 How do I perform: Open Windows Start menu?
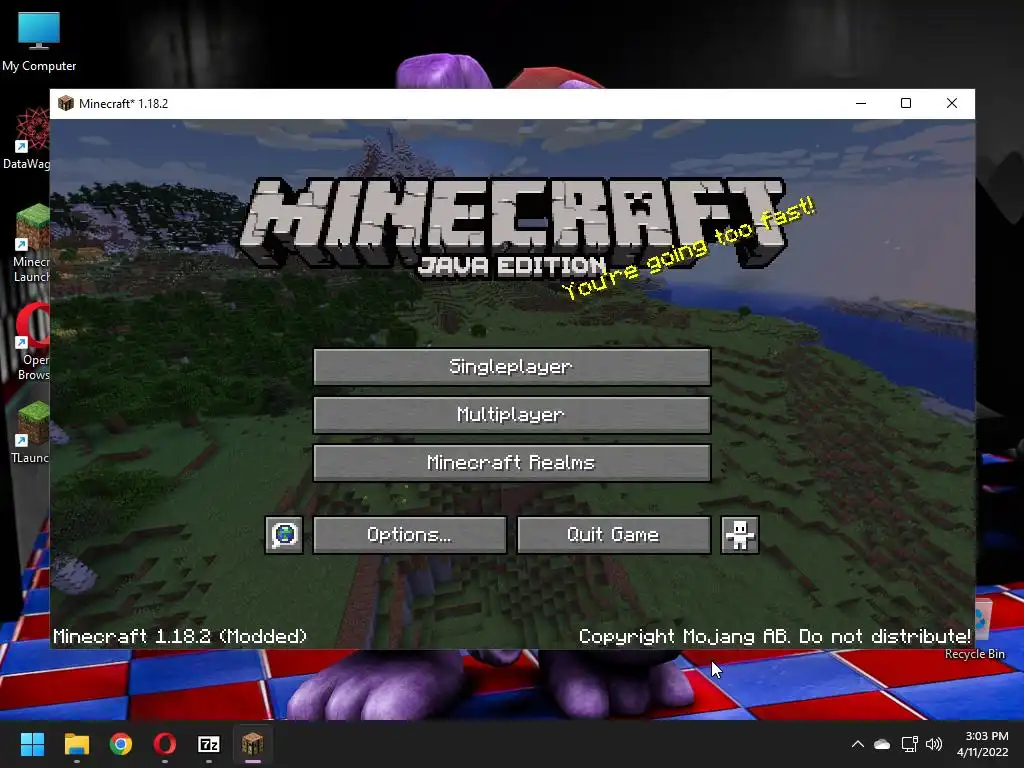(x=32, y=744)
